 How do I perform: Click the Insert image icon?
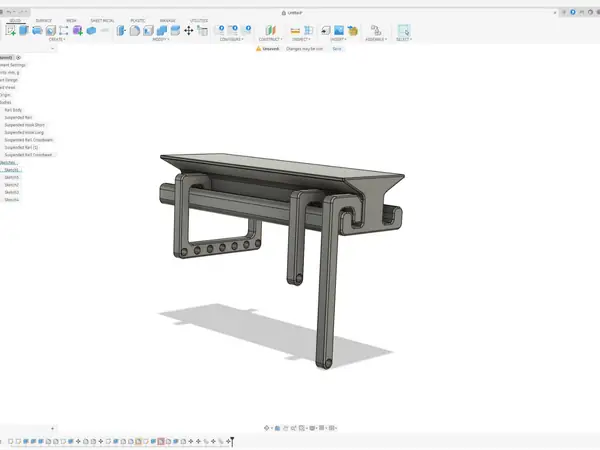point(339,30)
